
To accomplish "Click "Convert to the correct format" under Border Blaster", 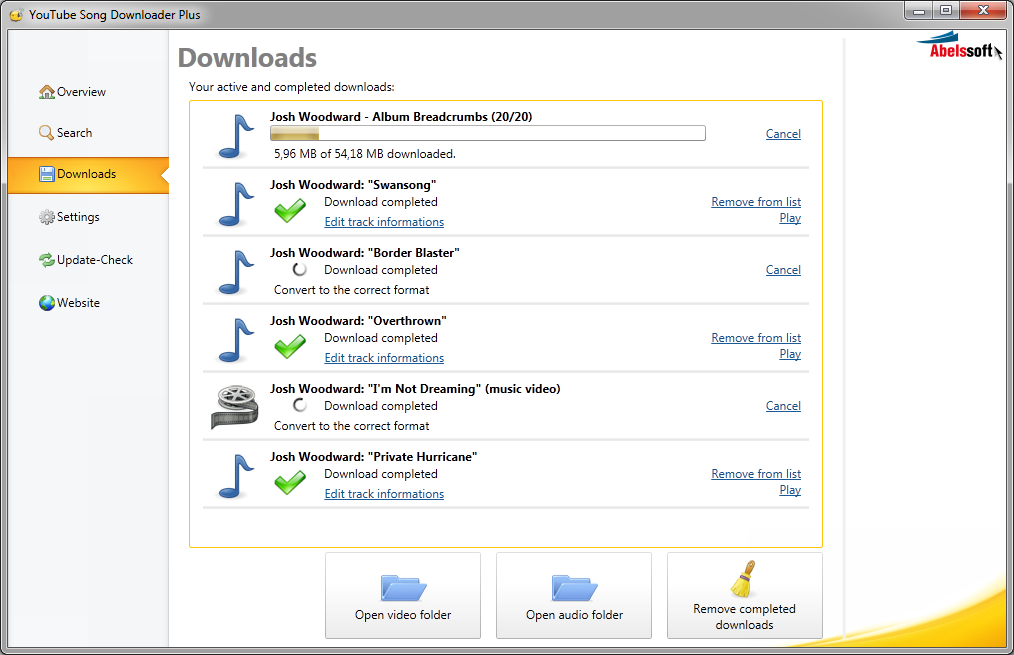I will [x=351, y=290].
